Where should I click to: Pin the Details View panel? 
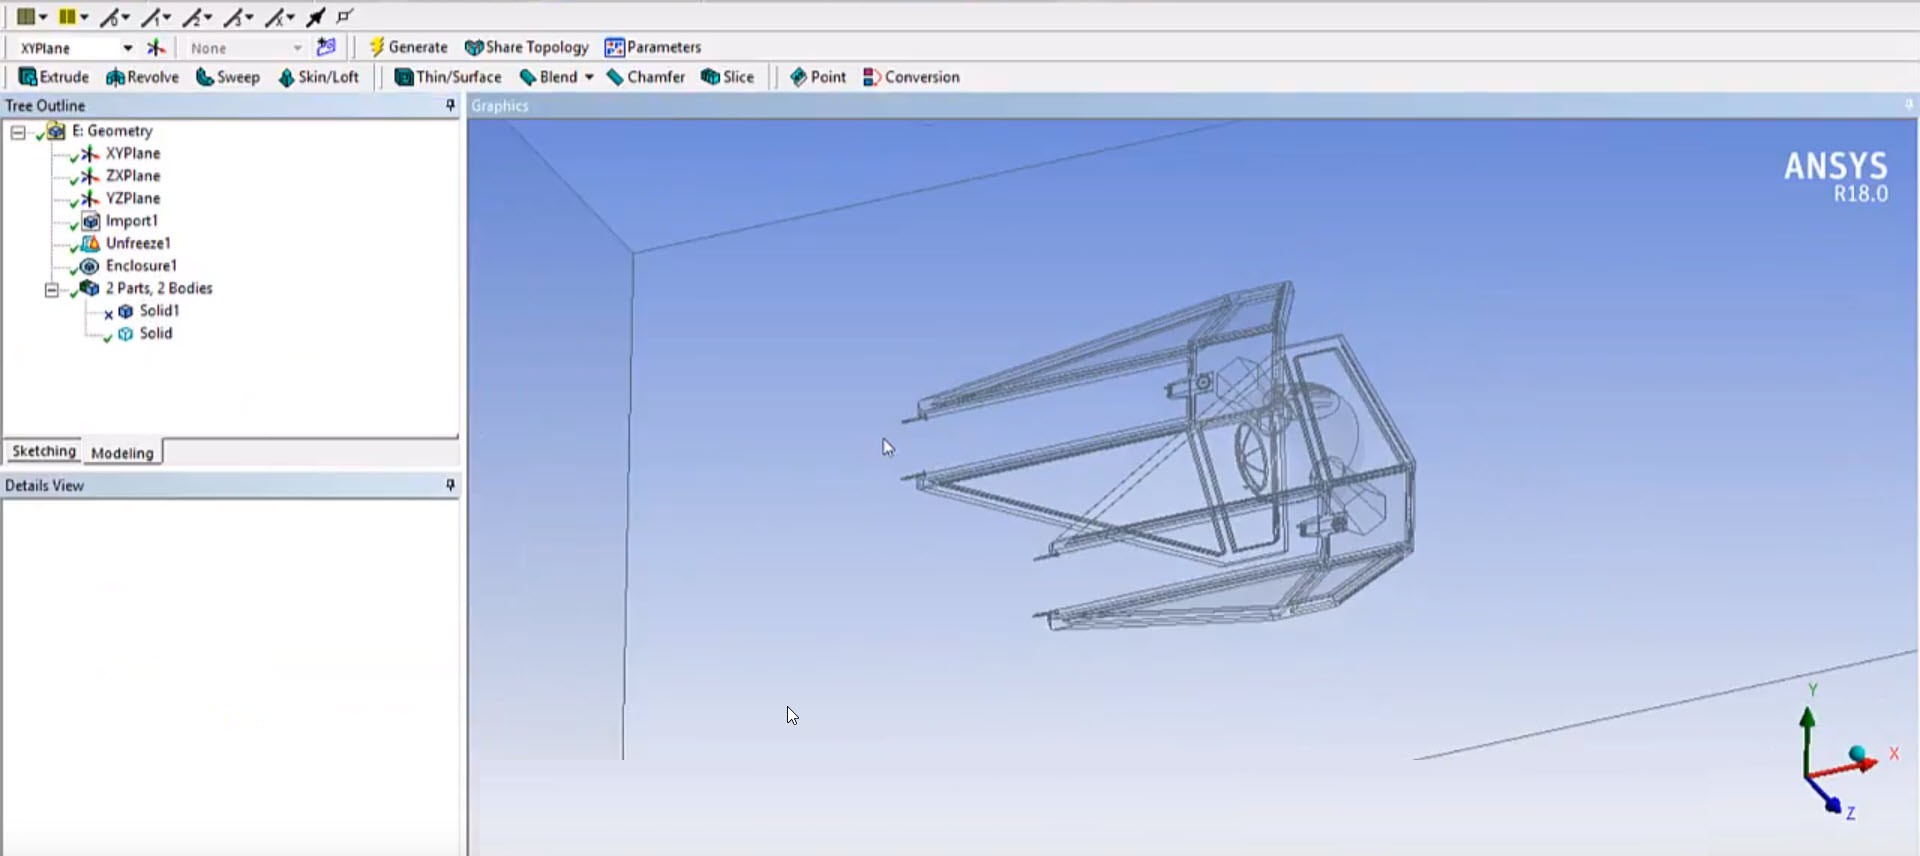point(450,485)
